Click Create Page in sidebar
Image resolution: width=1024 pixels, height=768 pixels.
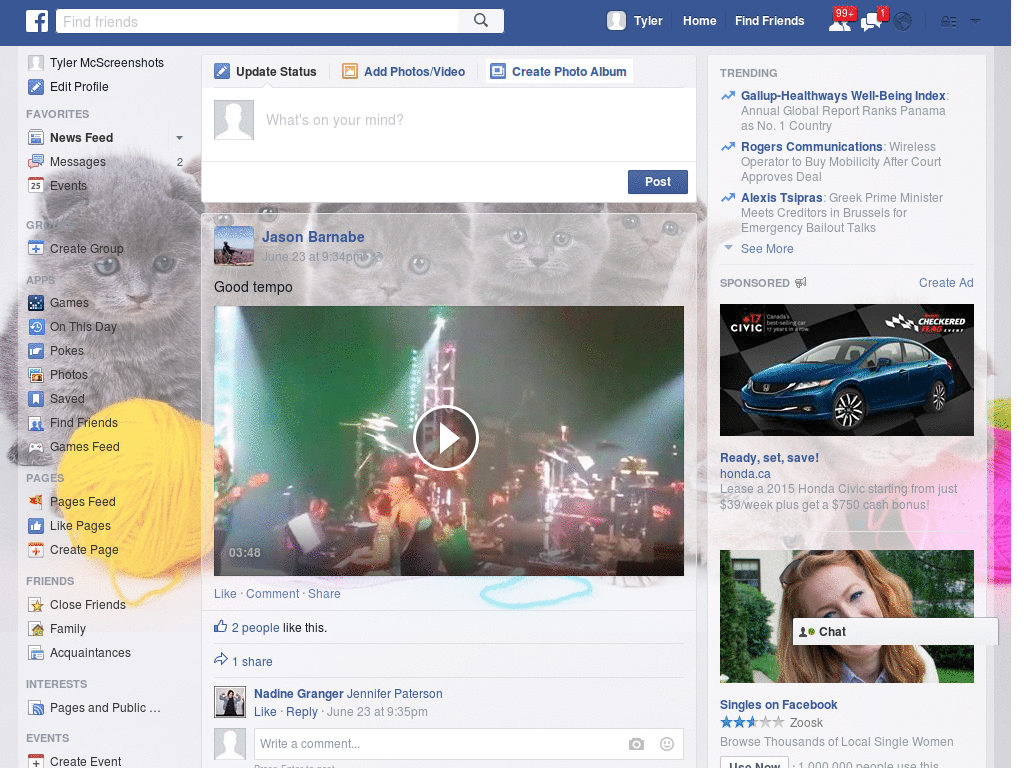(84, 550)
